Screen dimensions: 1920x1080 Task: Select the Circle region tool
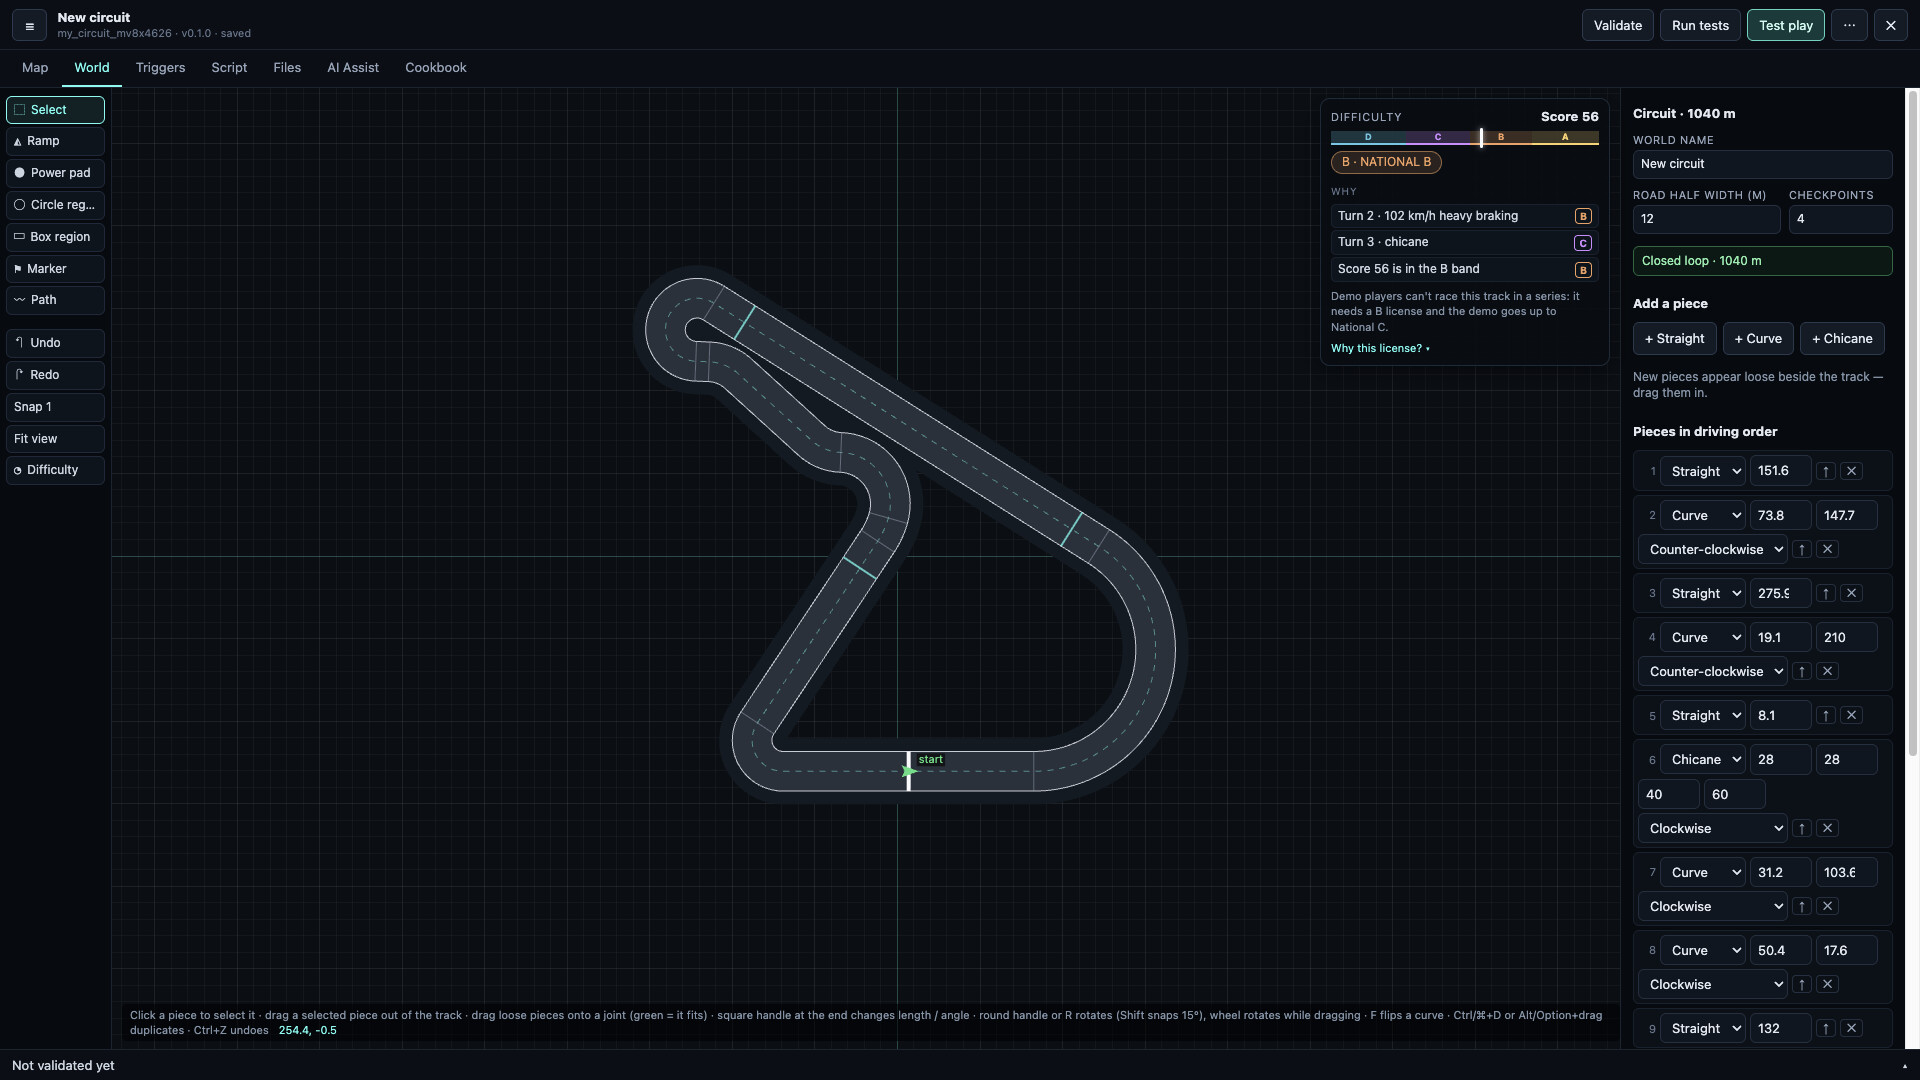[55, 205]
